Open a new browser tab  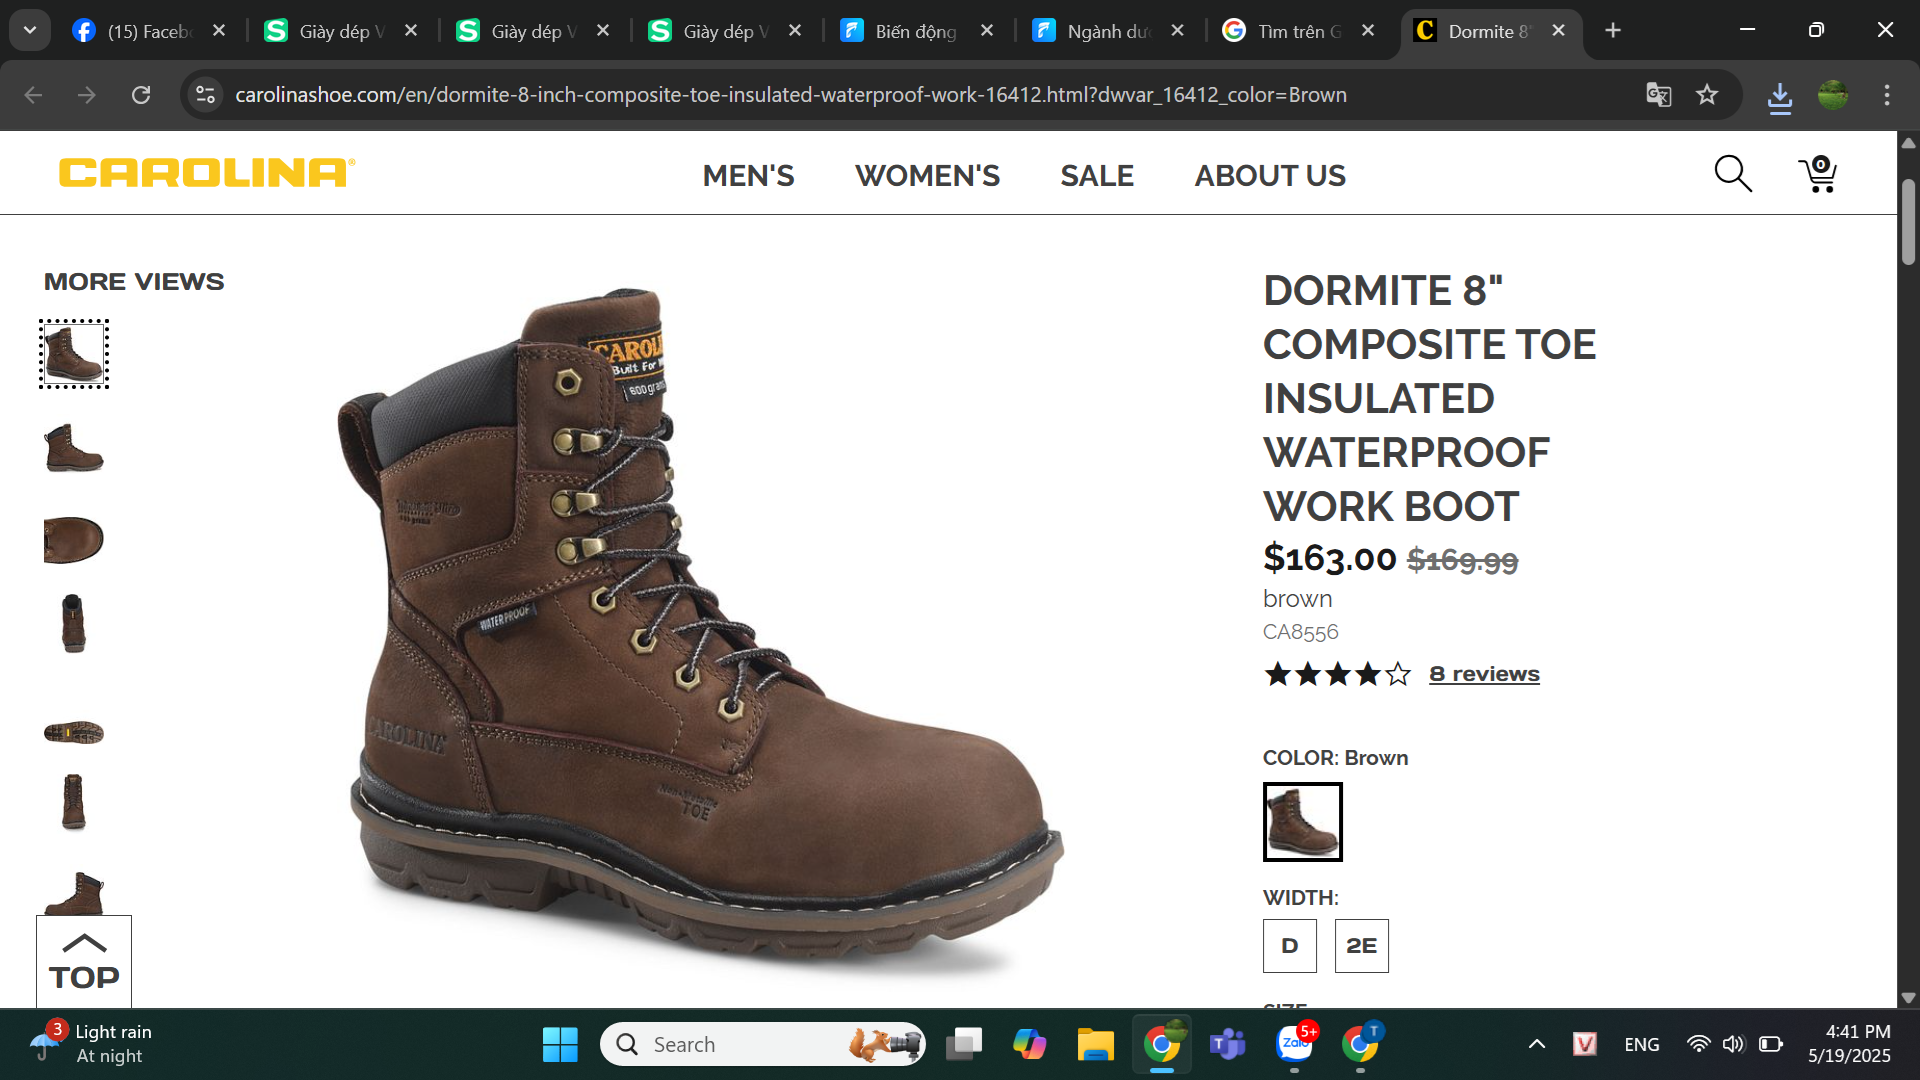click(1613, 31)
